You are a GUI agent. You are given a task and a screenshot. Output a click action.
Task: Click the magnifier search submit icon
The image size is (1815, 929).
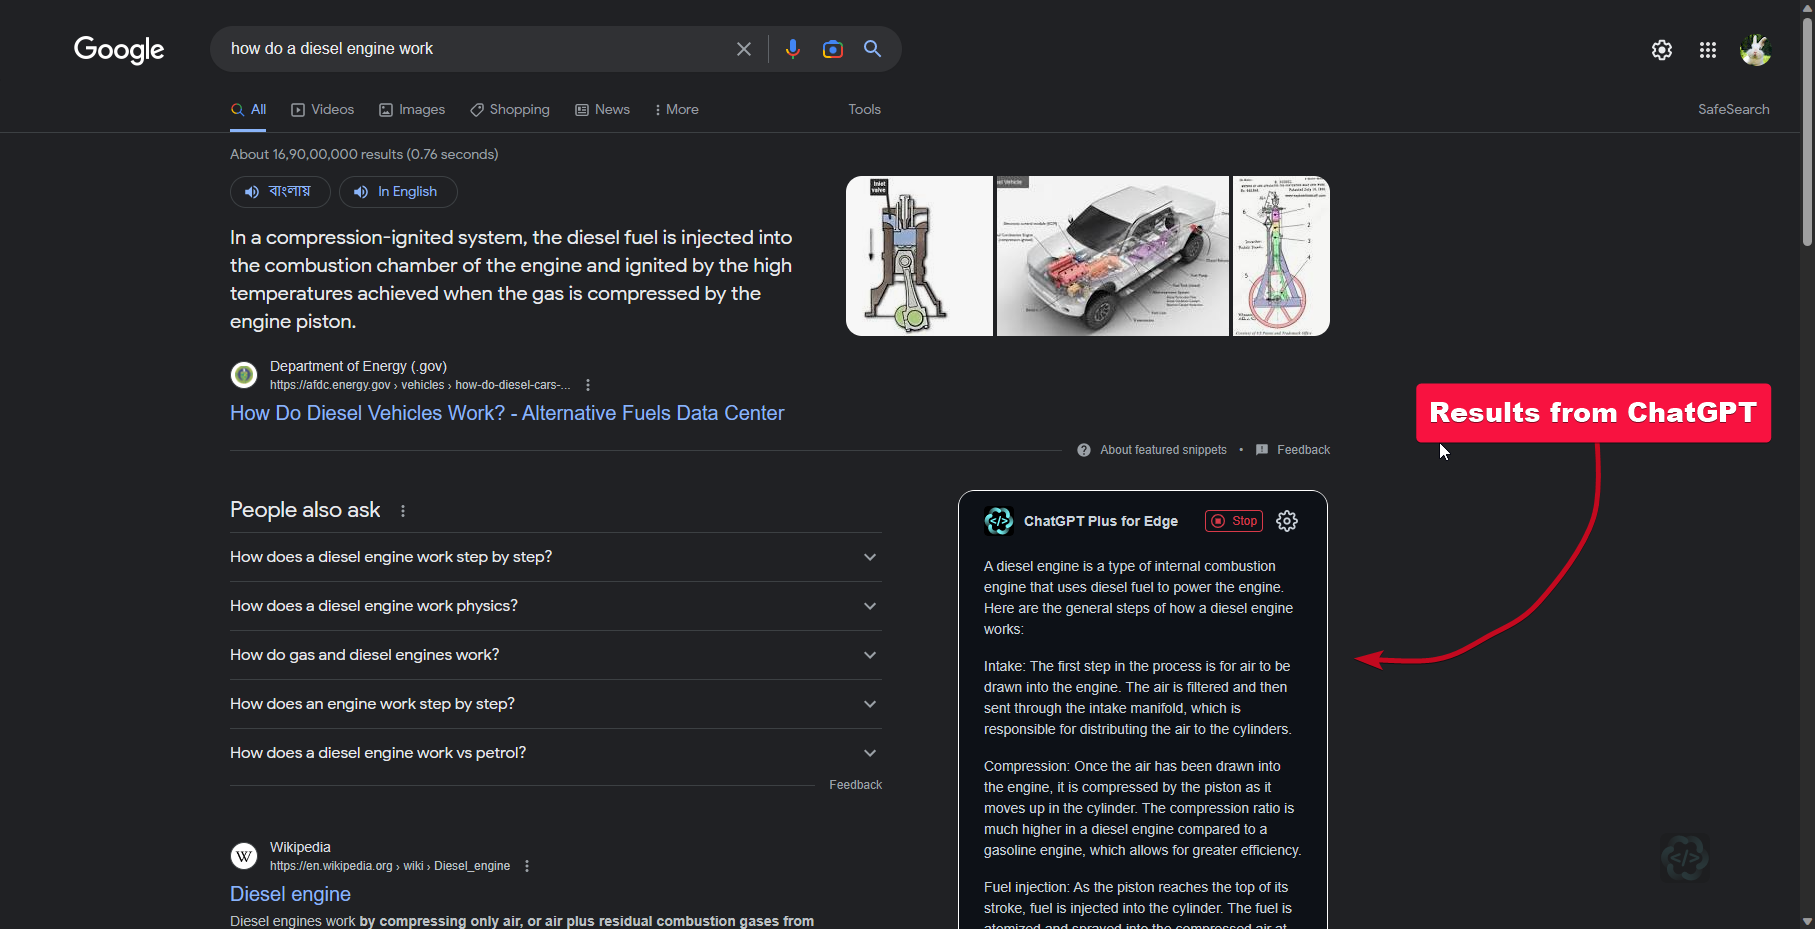[x=873, y=49]
